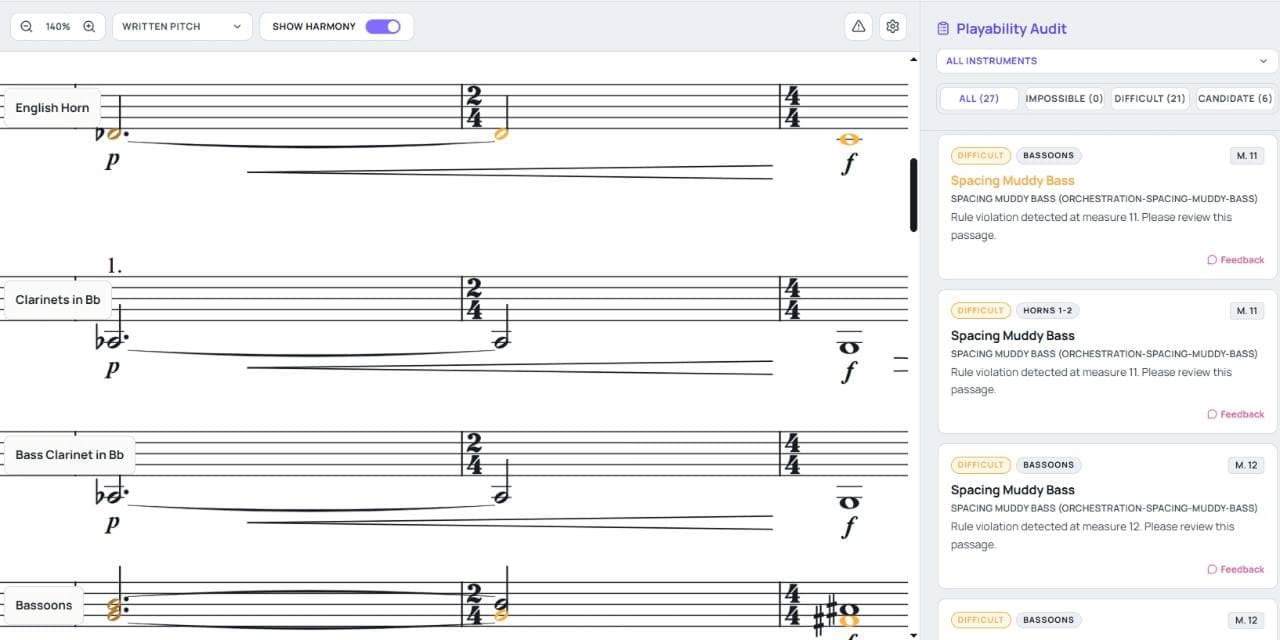Image resolution: width=1280 pixels, height=640 pixels.
Task: Click orange DIFFICULT badge on first card
Action: 980,156
